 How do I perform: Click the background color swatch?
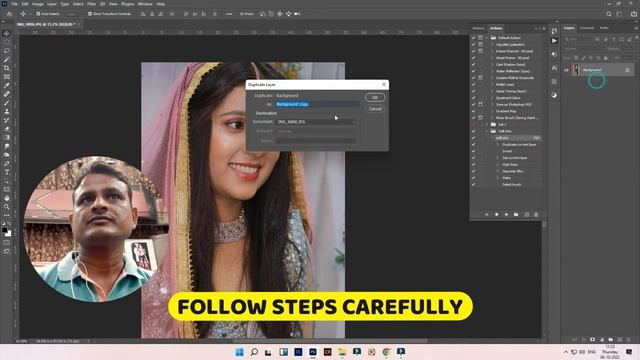9,234
